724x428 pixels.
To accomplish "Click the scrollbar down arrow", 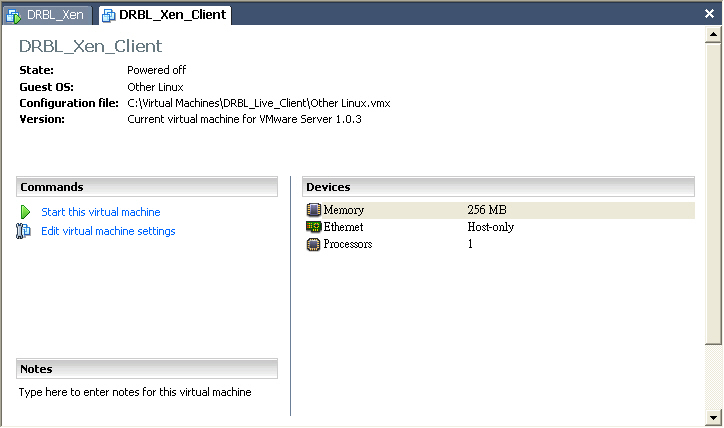I will [x=713, y=418].
